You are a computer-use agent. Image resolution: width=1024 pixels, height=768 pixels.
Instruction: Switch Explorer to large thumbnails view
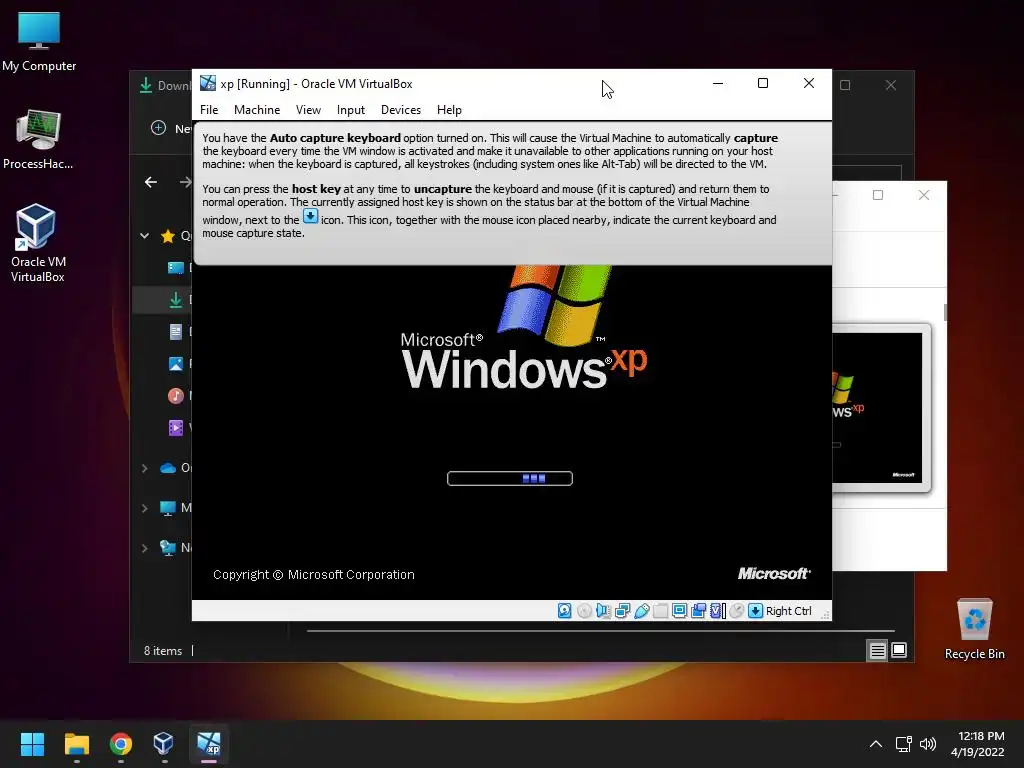[x=899, y=650]
